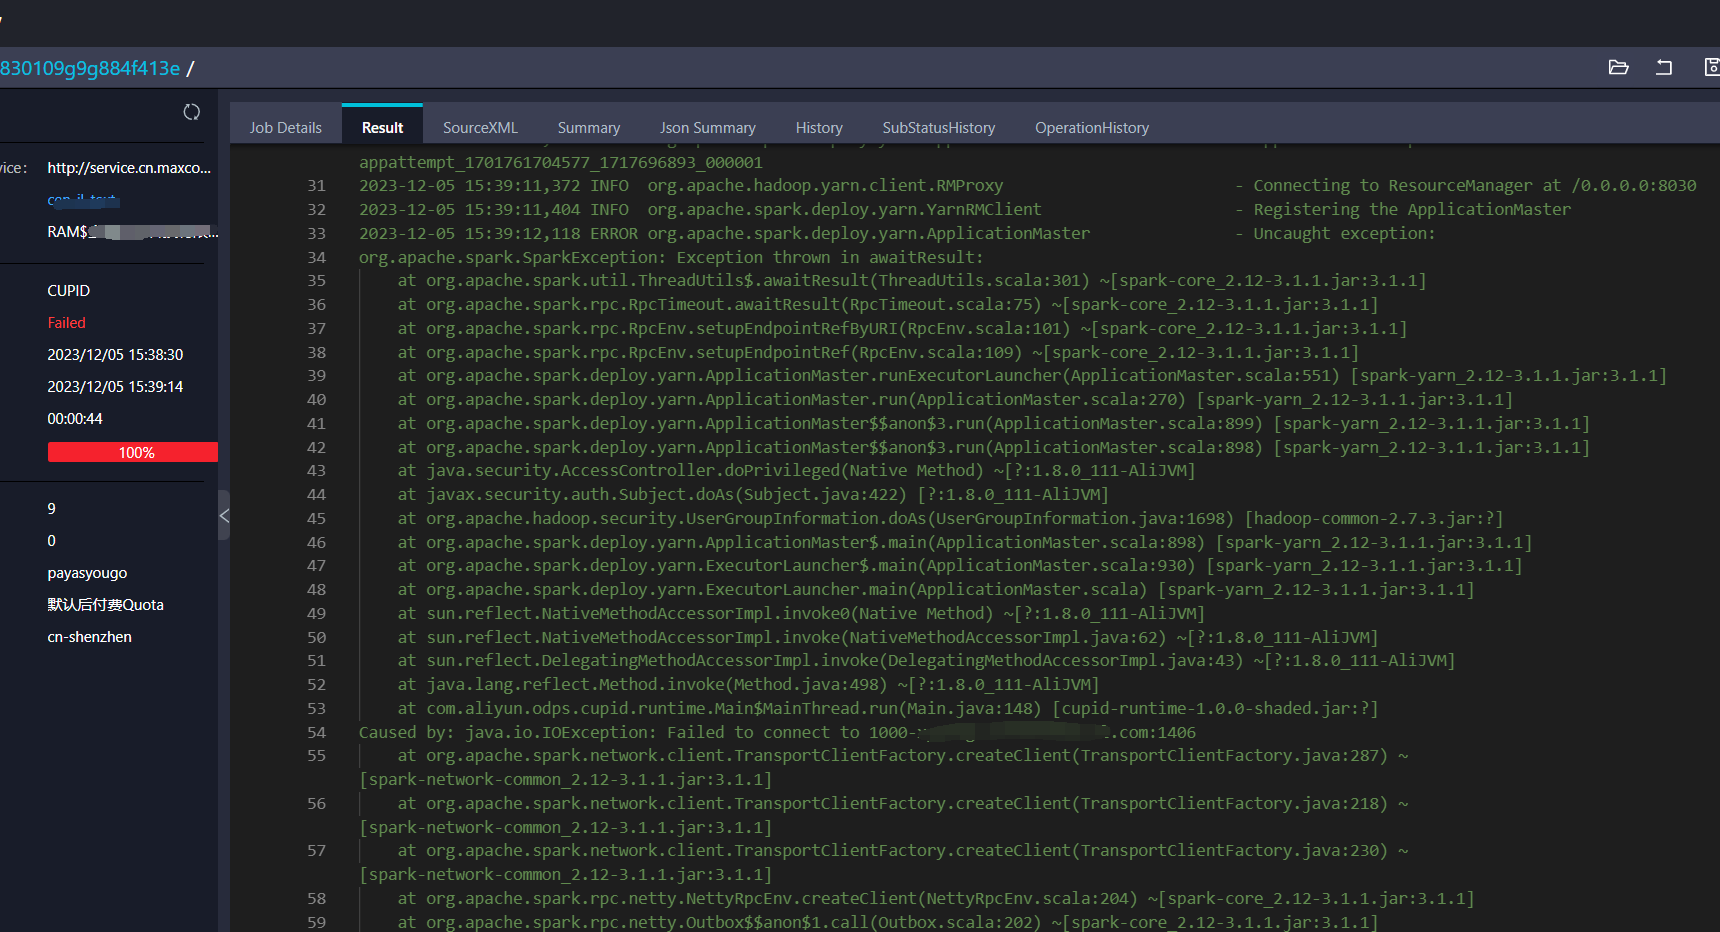
Task: Click the Main.java:148 stack trace line
Action: pos(888,708)
